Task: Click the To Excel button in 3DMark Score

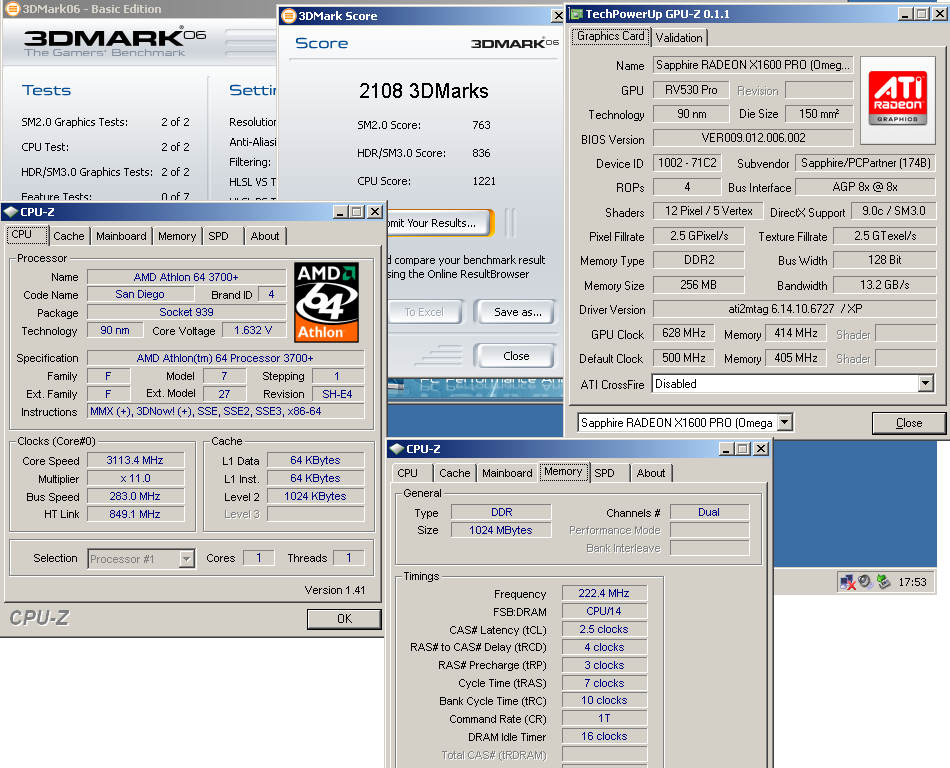Action: [x=424, y=312]
